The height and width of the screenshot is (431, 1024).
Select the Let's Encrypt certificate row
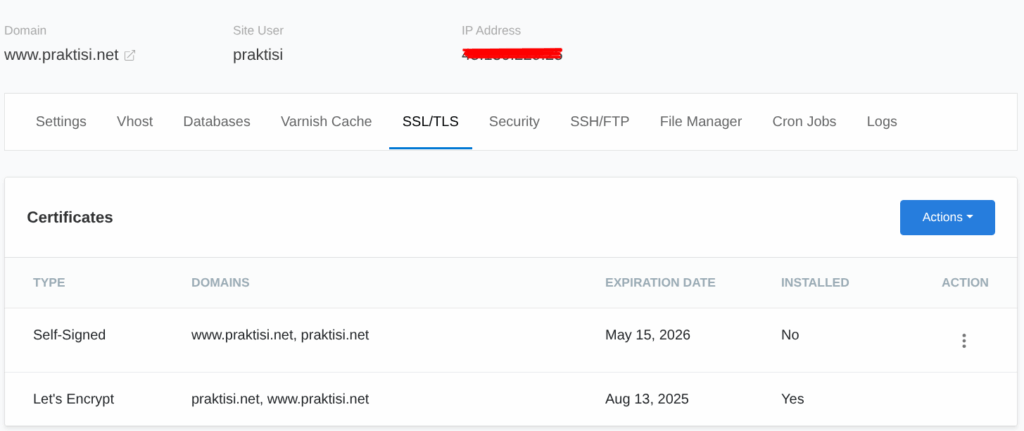click(511, 399)
